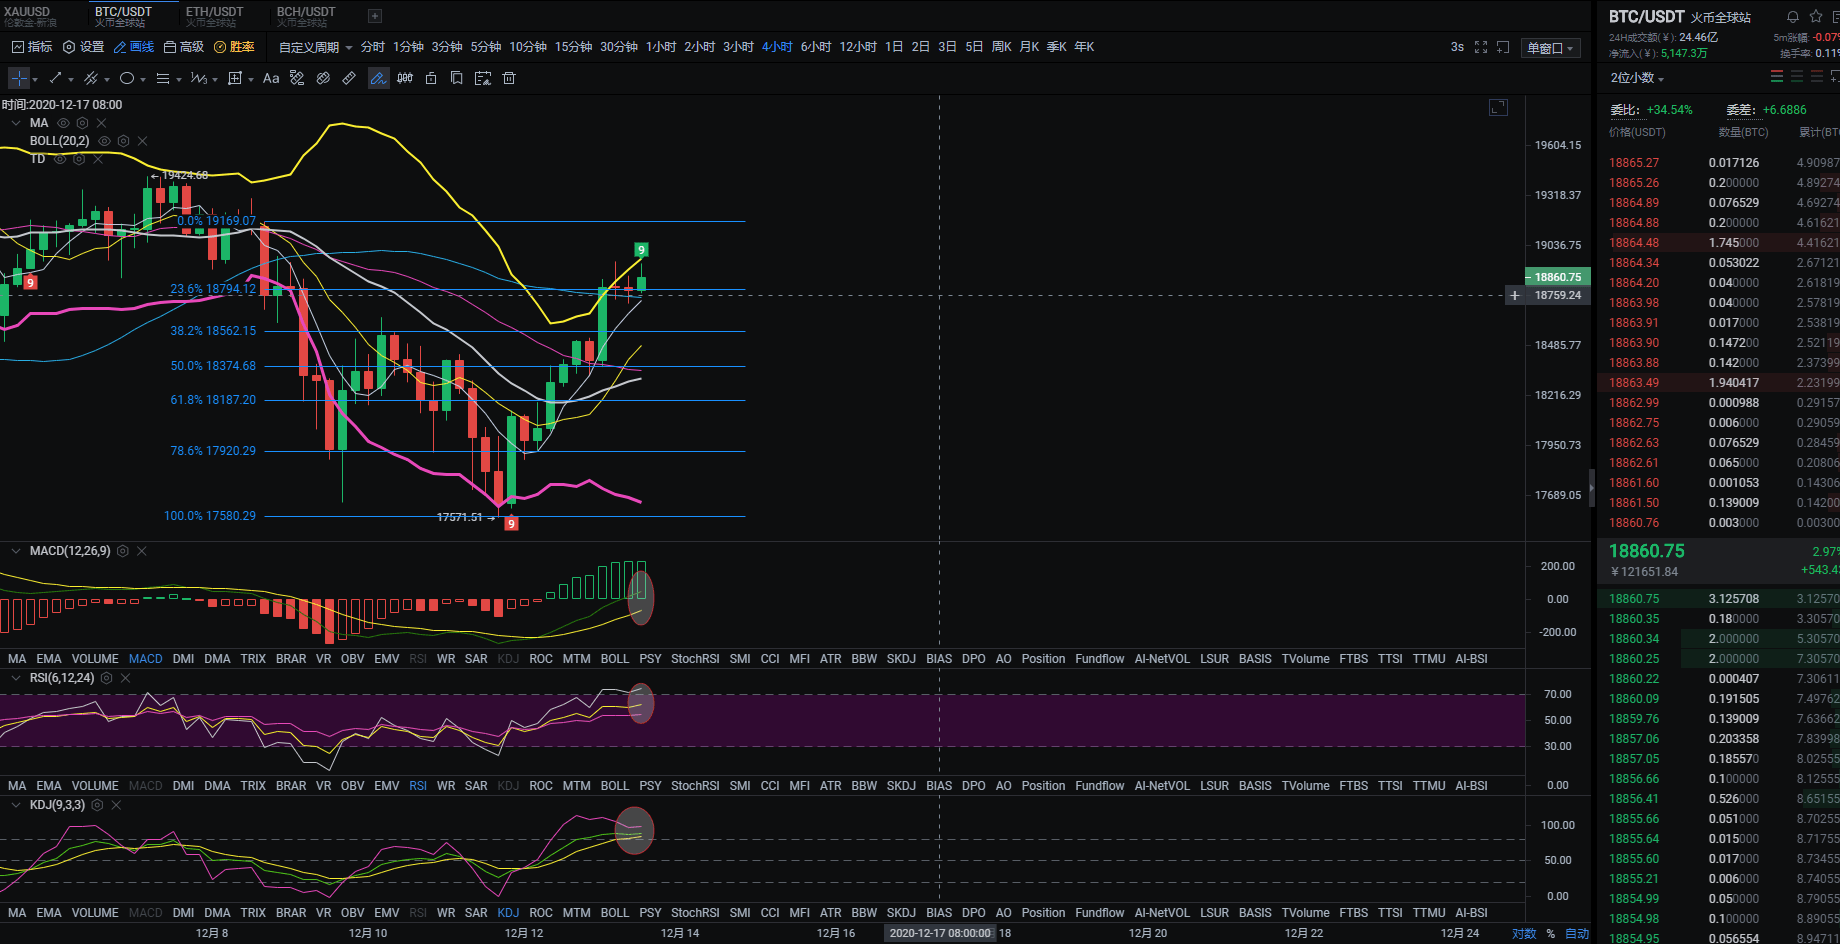Select the Aa text annotation tool

(x=271, y=78)
